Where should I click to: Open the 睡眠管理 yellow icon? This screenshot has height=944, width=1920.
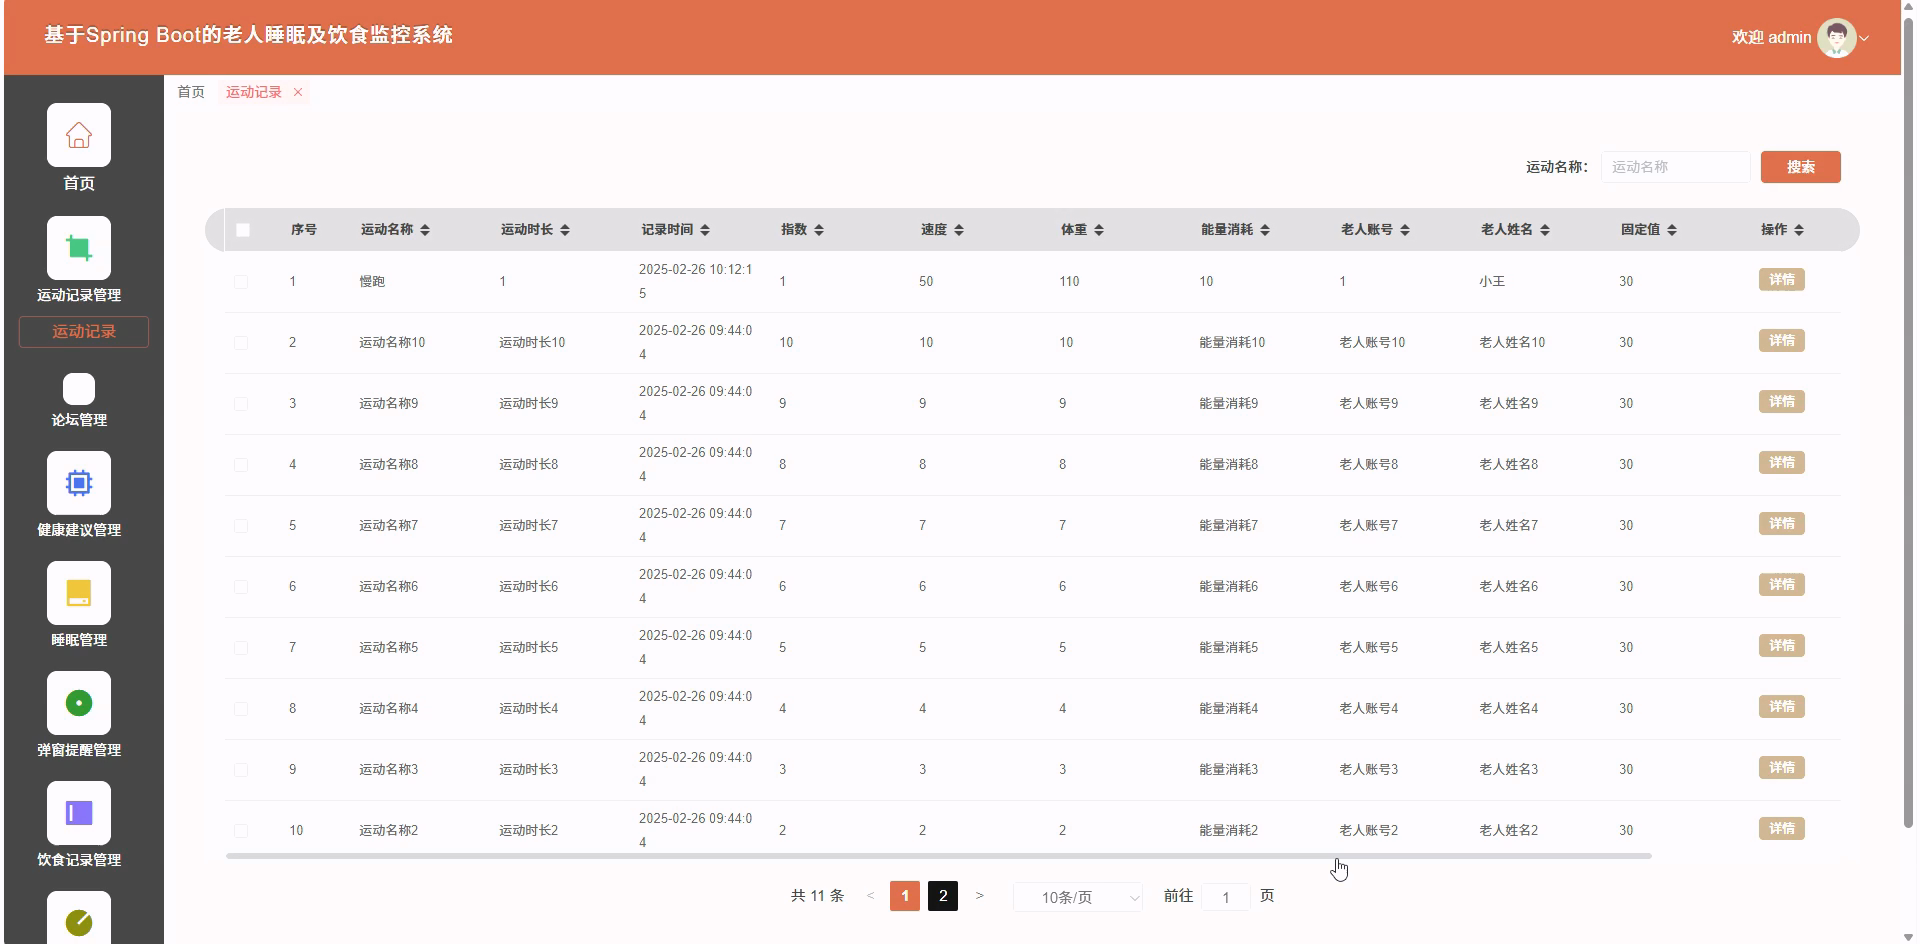(x=79, y=593)
